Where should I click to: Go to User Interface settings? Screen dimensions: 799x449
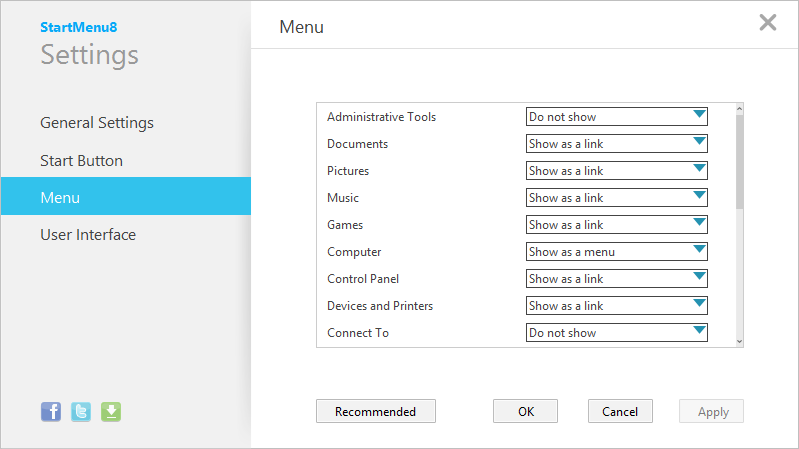(88, 235)
